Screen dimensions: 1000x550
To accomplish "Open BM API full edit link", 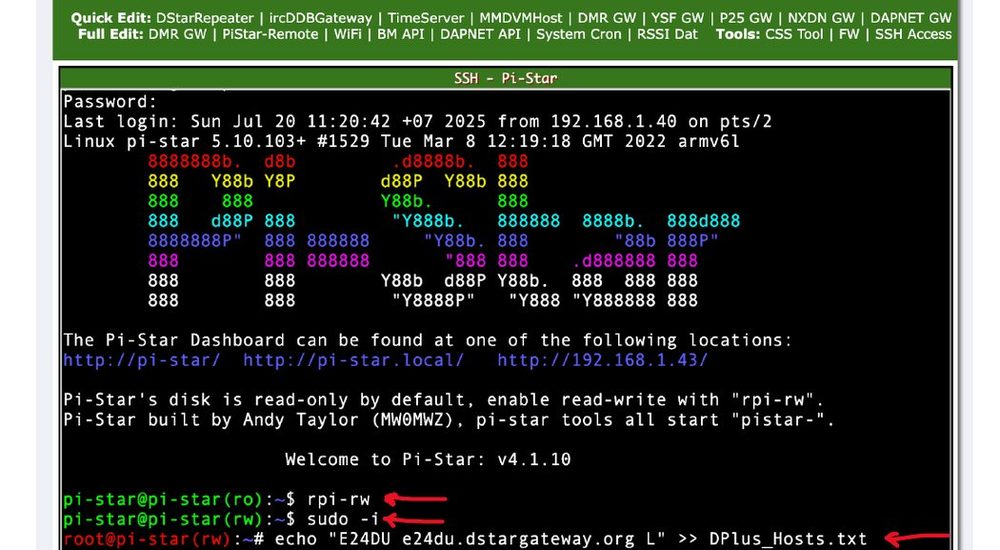I will pos(401,34).
